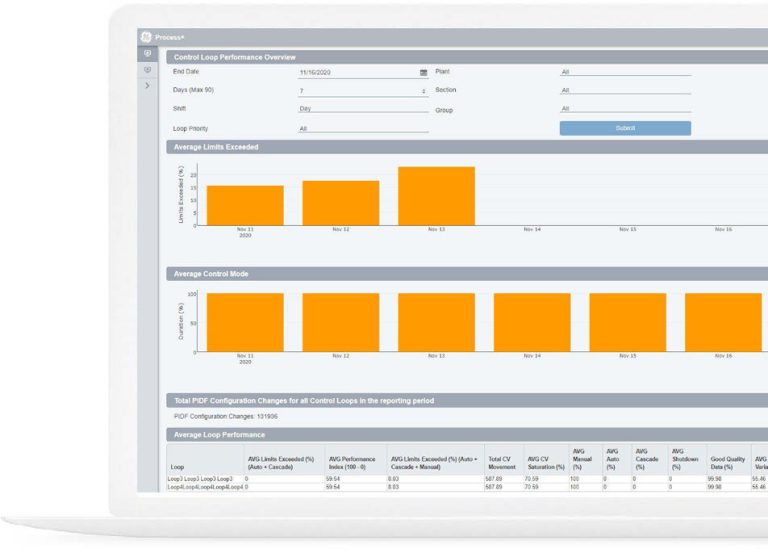Sort by Total CV Movement column

pos(501,461)
